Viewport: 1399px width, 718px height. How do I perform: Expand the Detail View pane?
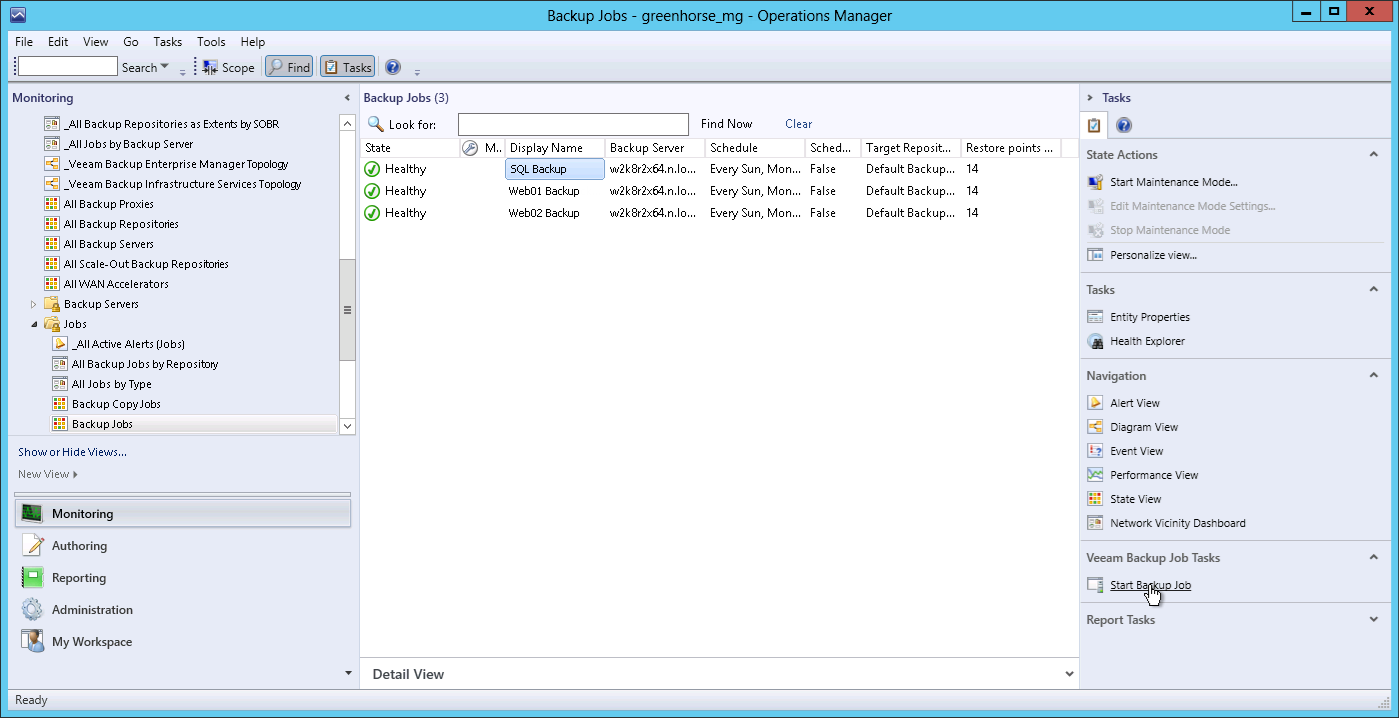[x=1070, y=674]
